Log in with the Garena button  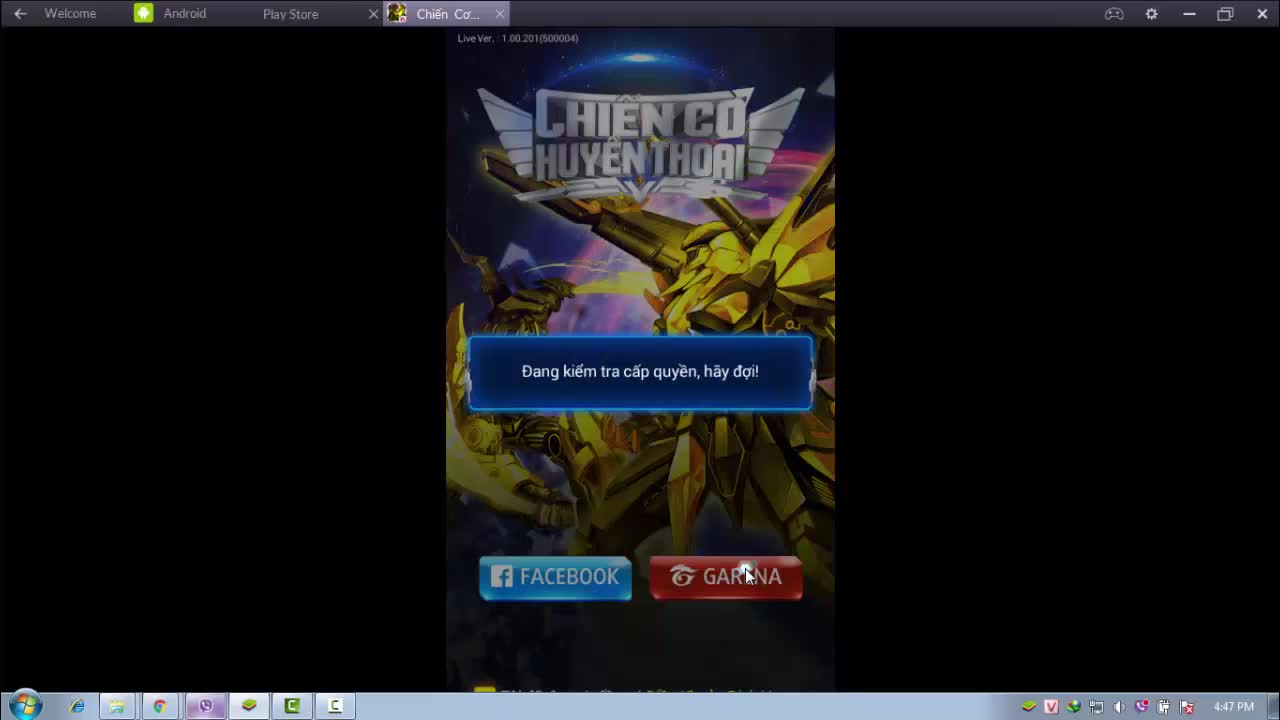point(726,577)
